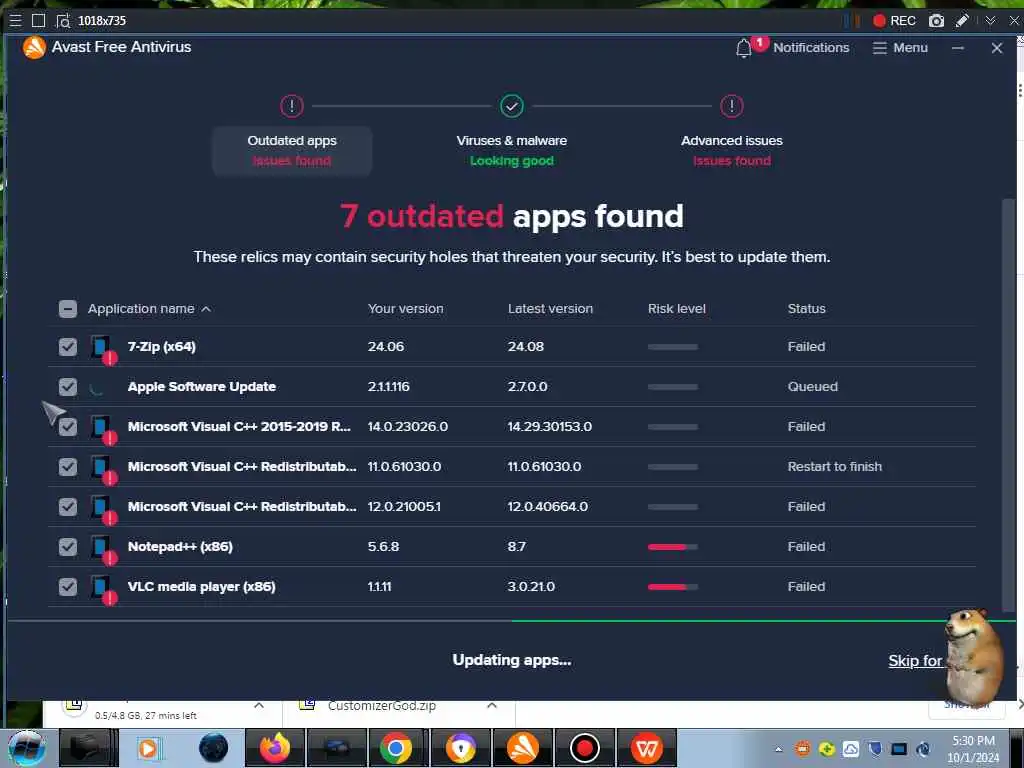Click the recorder pencil draw icon
Viewport: 1024px width, 768px height.
click(962, 21)
